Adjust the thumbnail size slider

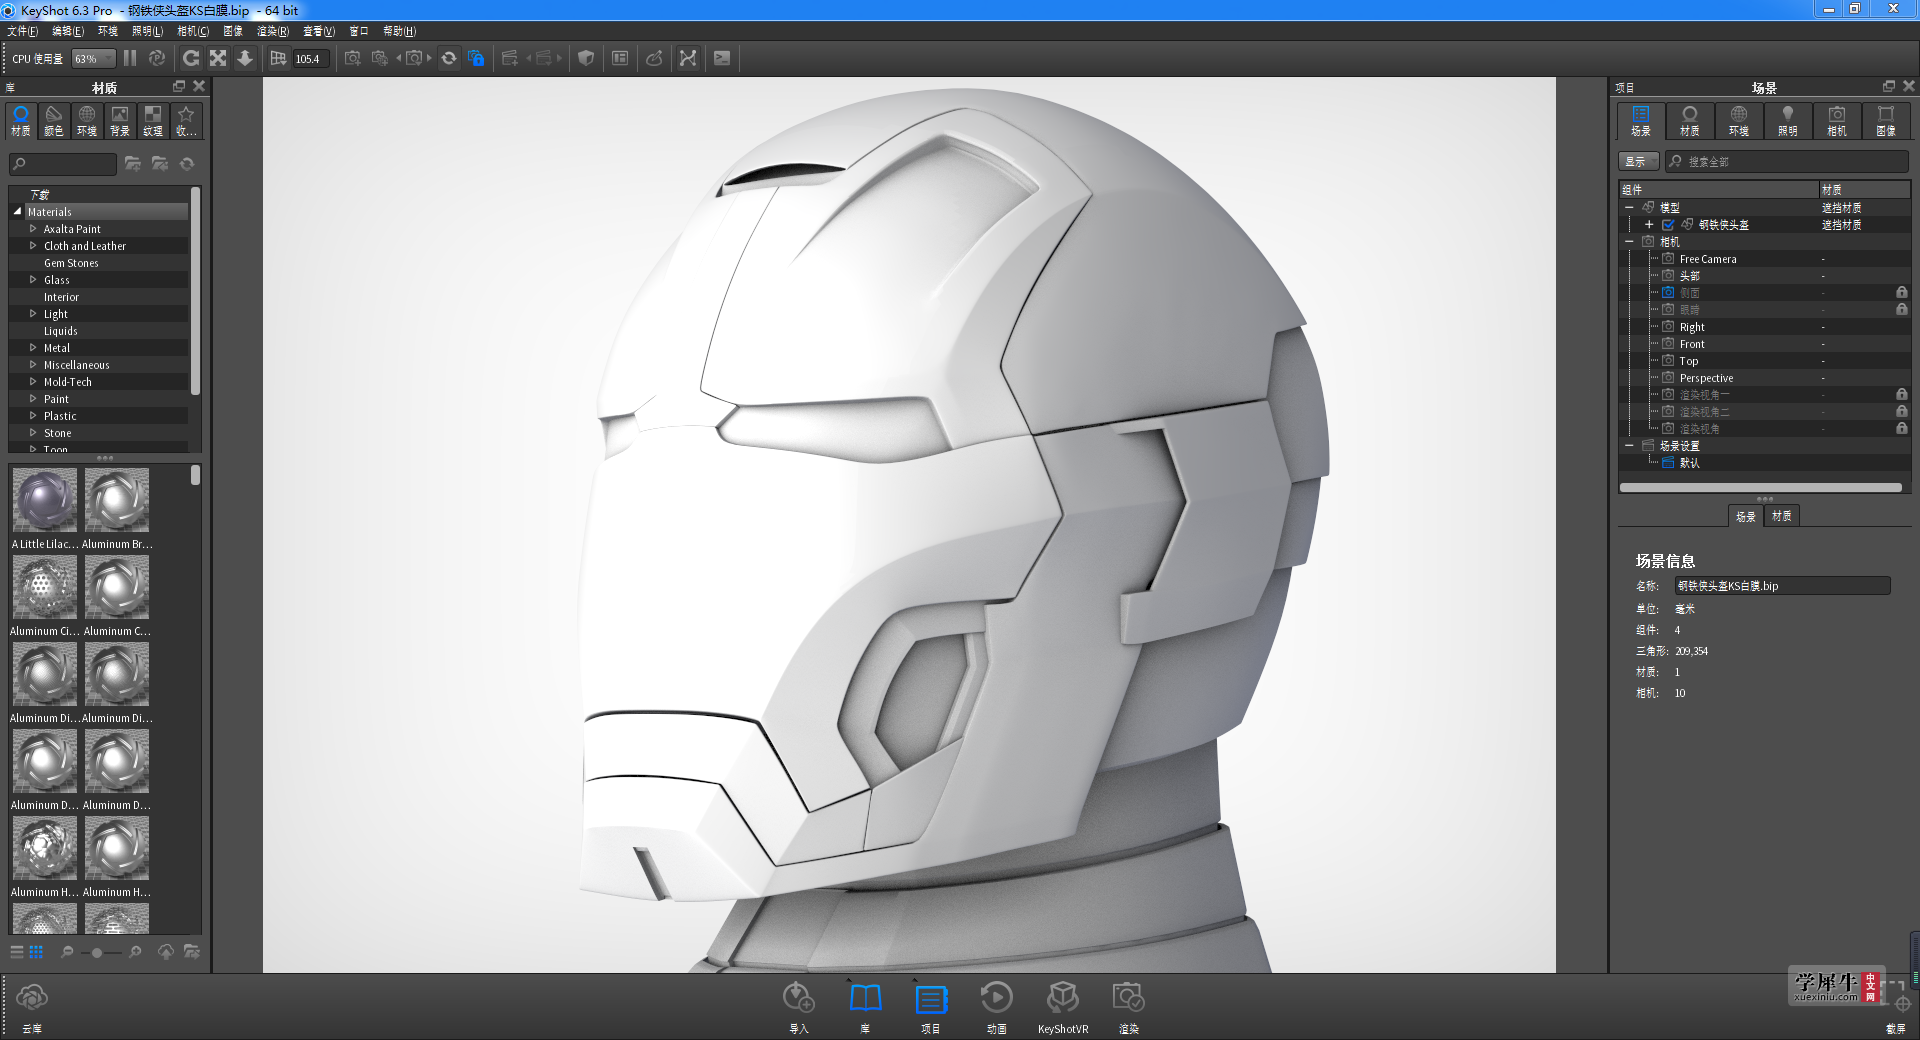(97, 953)
